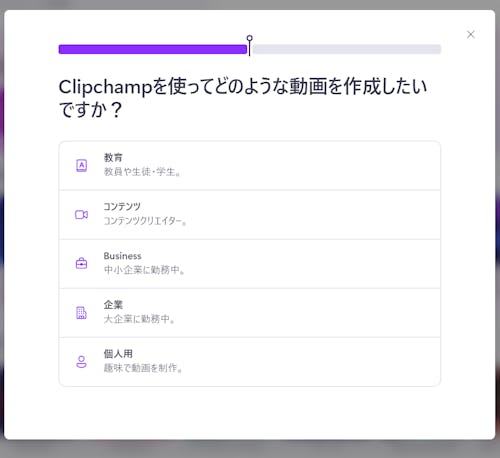This screenshot has width=500, height=458.
Task: Click the text 教員や生徒・学生。
Action: [142, 172]
